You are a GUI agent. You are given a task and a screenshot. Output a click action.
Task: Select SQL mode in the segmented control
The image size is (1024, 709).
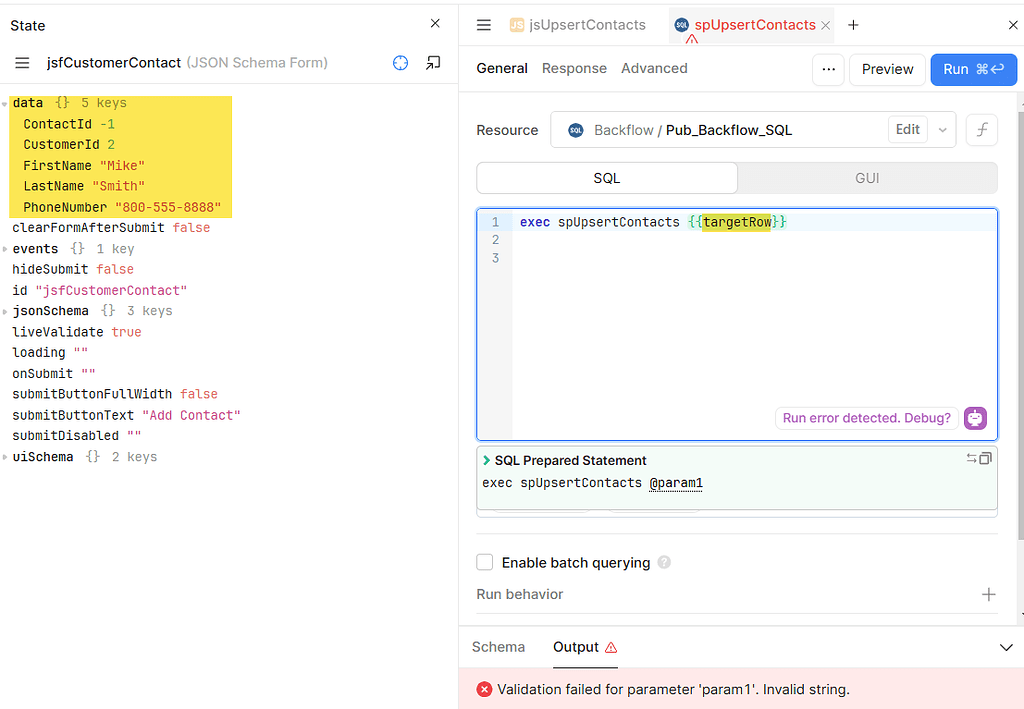tap(606, 177)
